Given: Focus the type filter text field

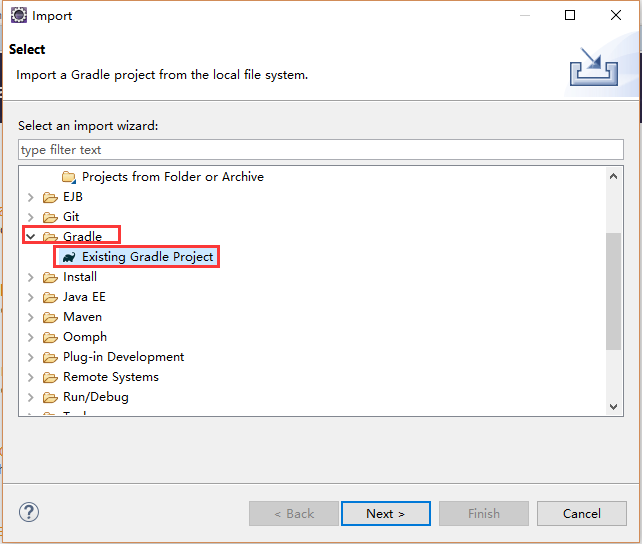Looking at the screenshot, I should [320, 150].
